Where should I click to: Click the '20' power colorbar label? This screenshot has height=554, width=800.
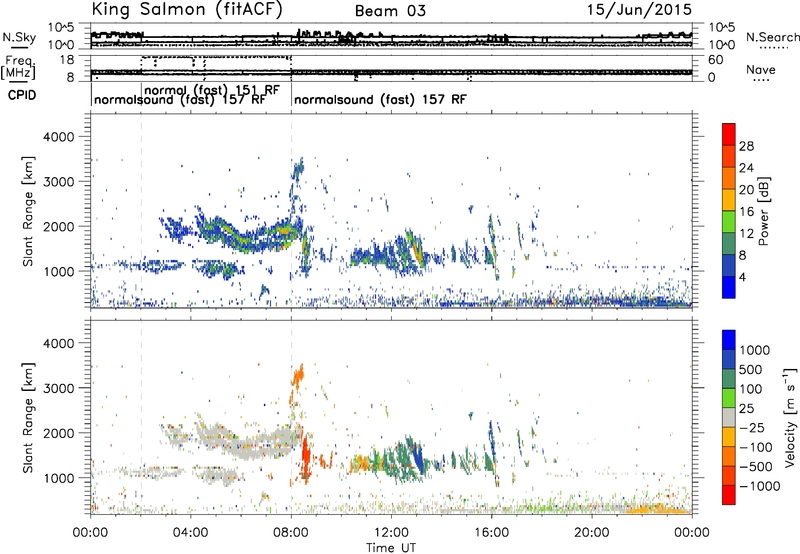point(746,190)
